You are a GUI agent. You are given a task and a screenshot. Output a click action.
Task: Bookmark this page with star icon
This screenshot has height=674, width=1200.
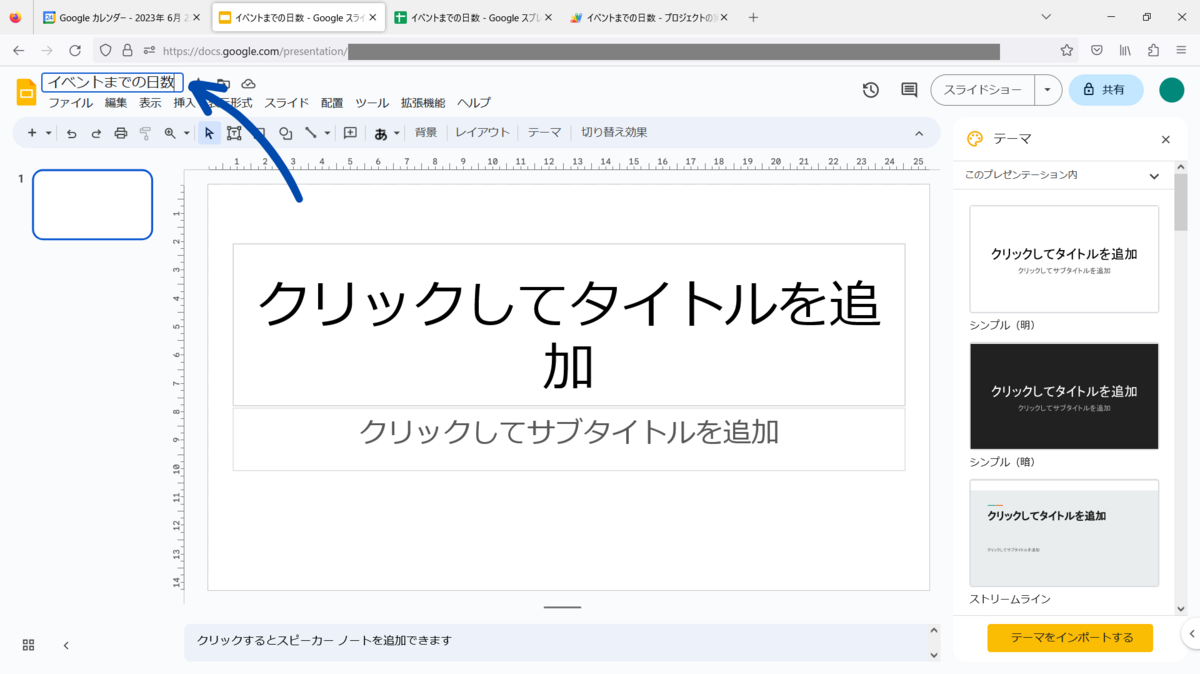(1067, 50)
